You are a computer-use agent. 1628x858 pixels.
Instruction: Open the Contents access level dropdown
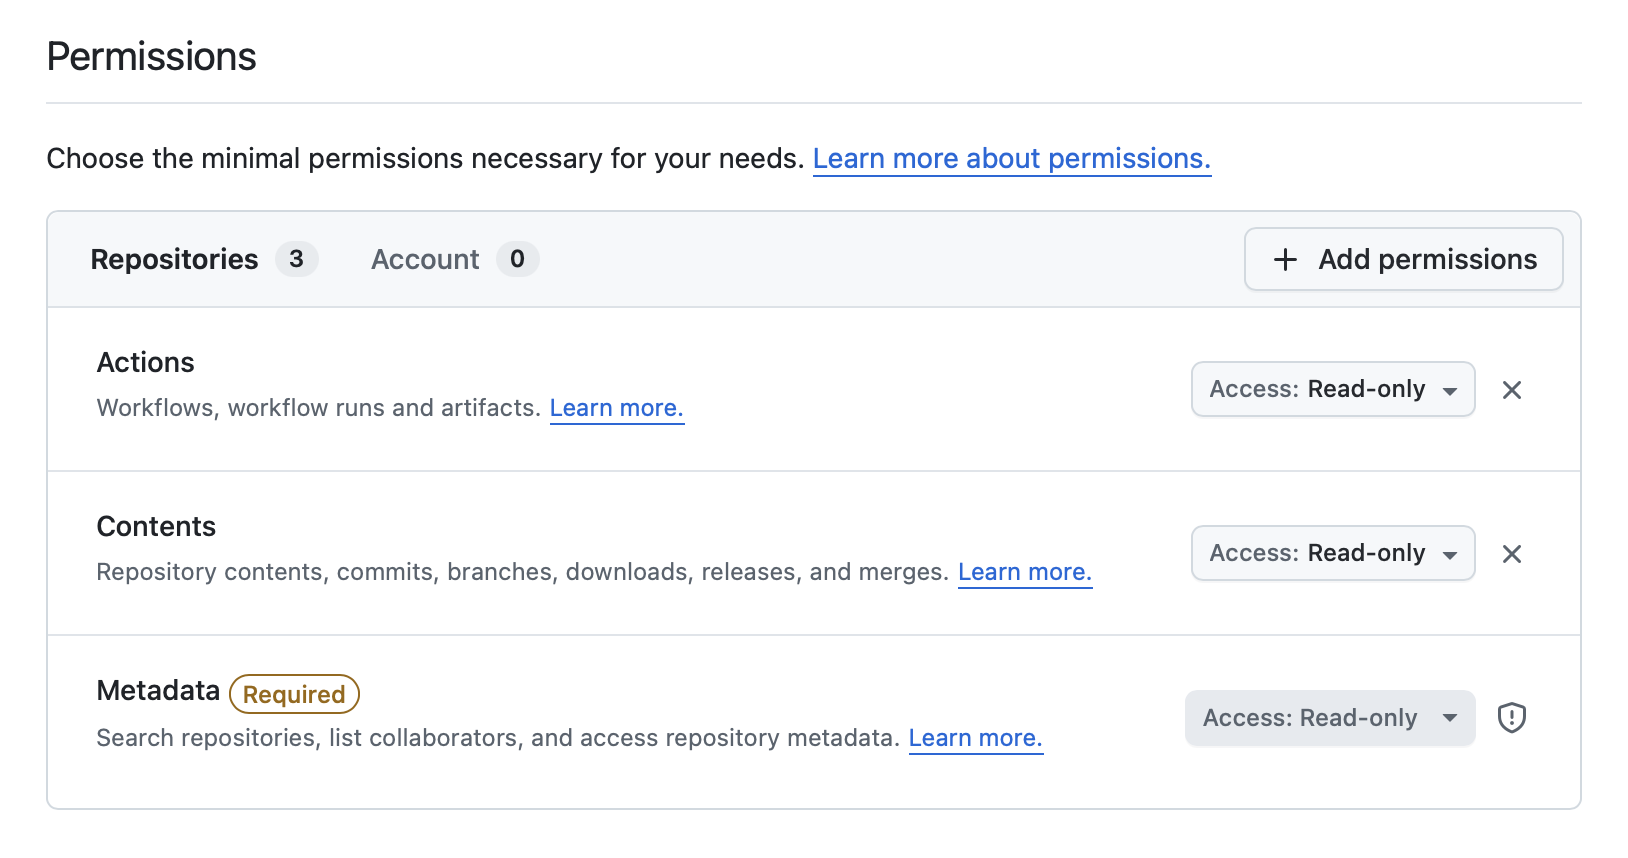1332,554
